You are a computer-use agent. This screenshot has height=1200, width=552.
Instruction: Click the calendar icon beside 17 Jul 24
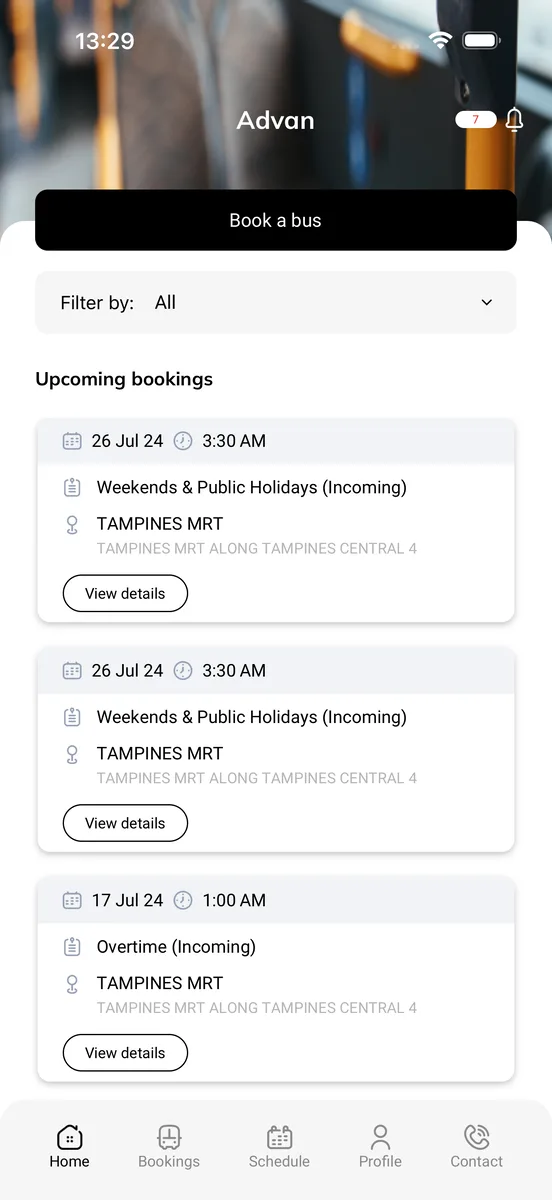pos(72,900)
